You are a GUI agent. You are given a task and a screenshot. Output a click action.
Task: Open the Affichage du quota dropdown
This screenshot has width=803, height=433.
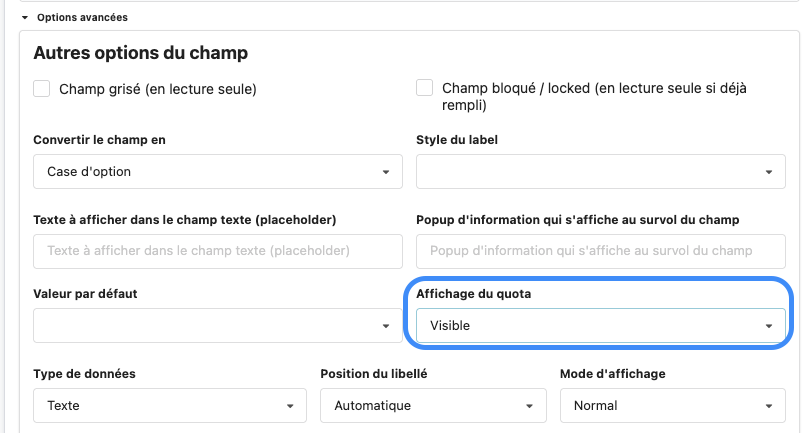click(599, 326)
